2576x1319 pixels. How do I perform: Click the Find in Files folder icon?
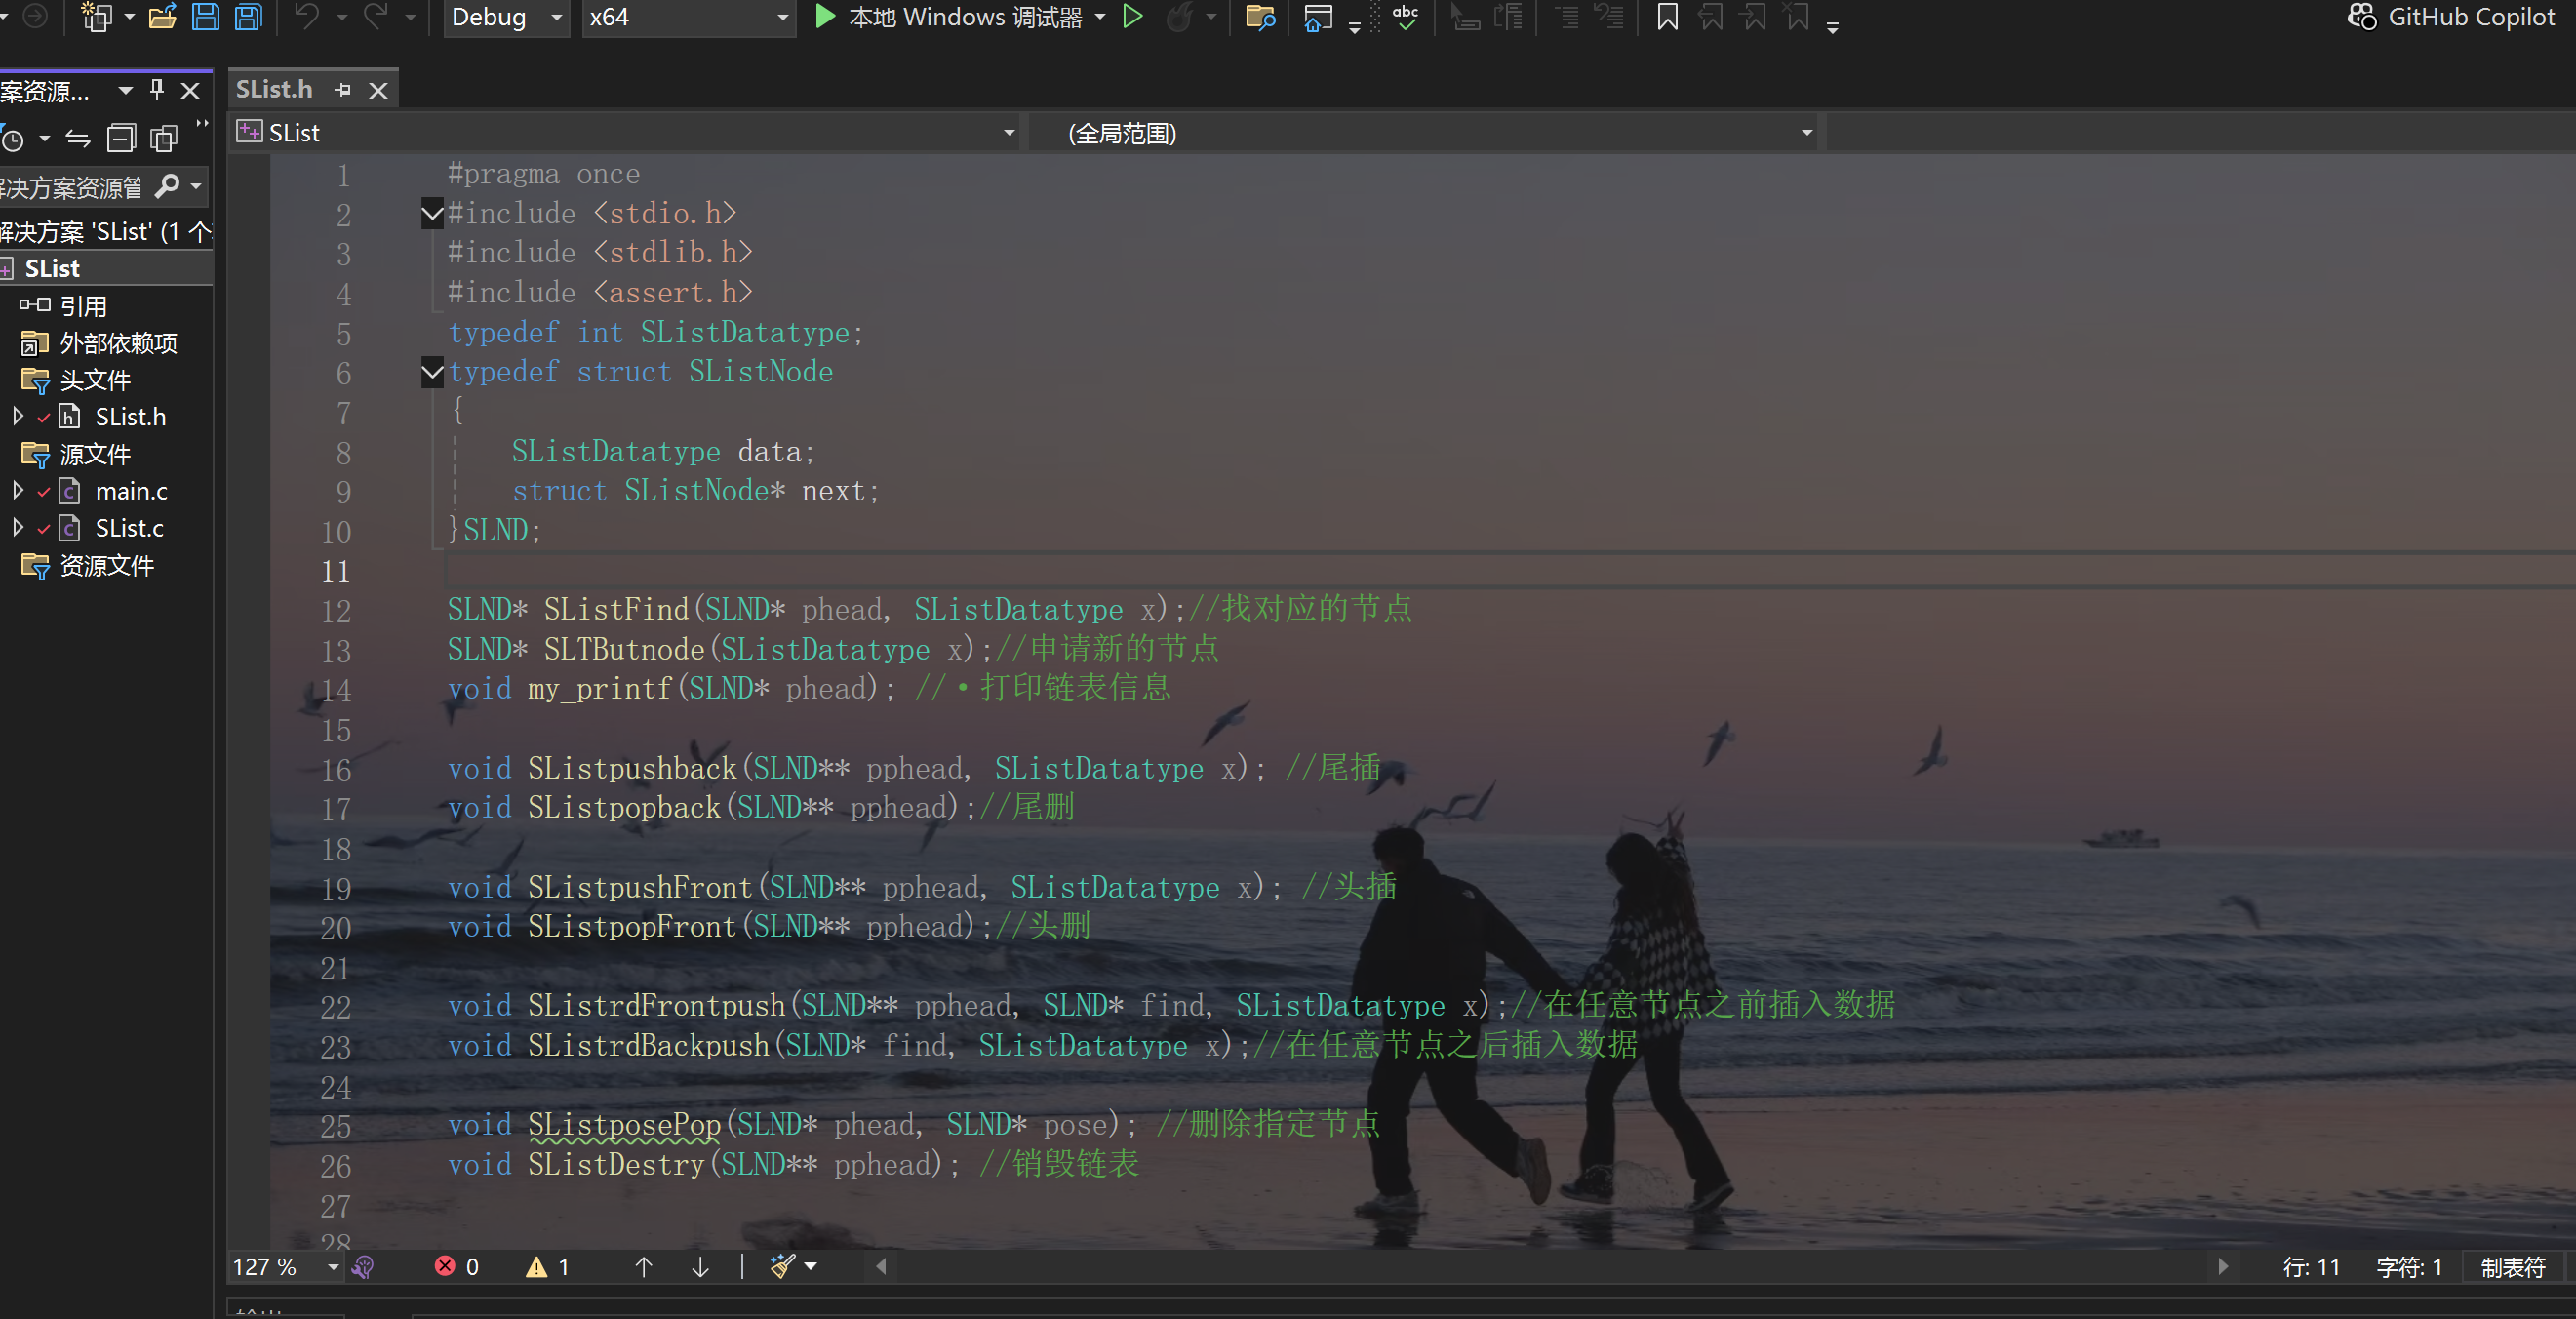click(x=1259, y=17)
